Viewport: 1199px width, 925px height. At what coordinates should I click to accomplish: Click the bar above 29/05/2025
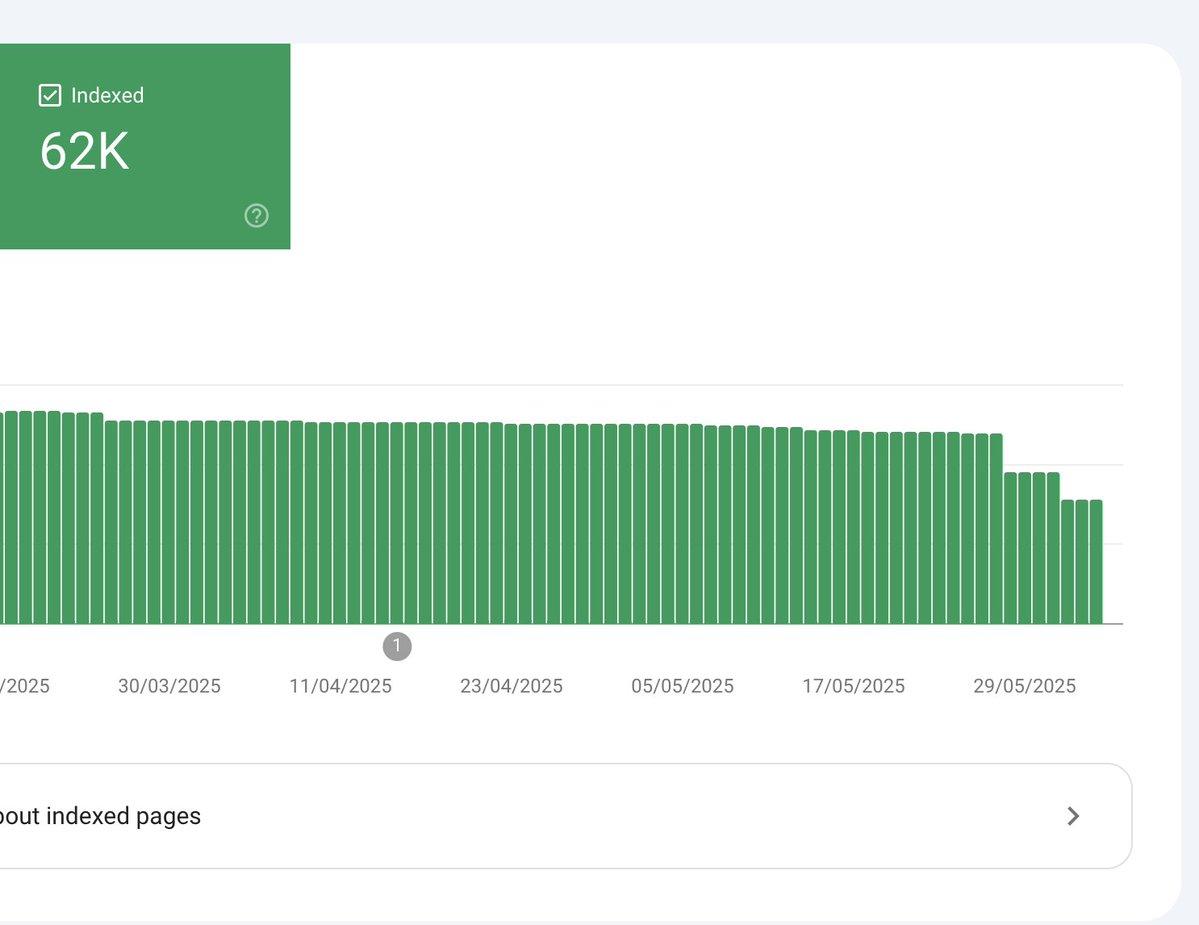pos(1025,548)
